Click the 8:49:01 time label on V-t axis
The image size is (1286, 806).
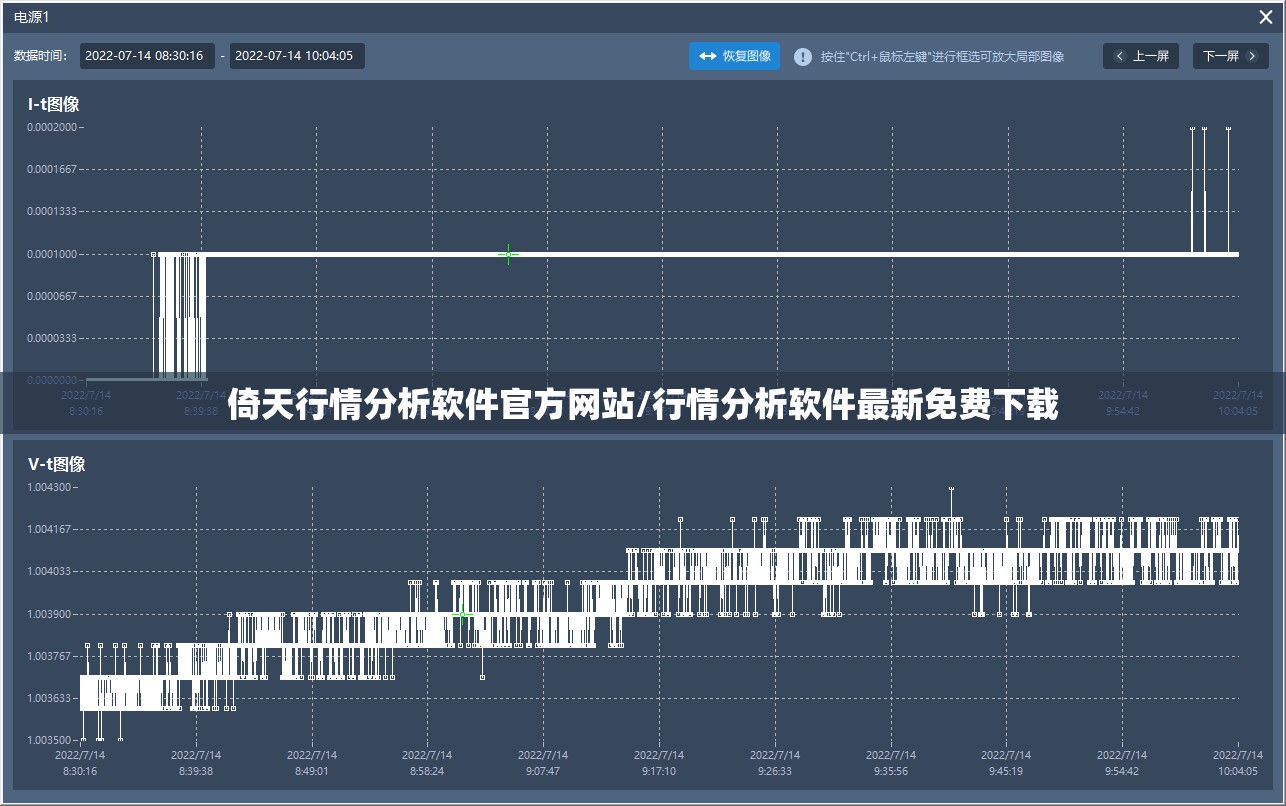coord(312,771)
